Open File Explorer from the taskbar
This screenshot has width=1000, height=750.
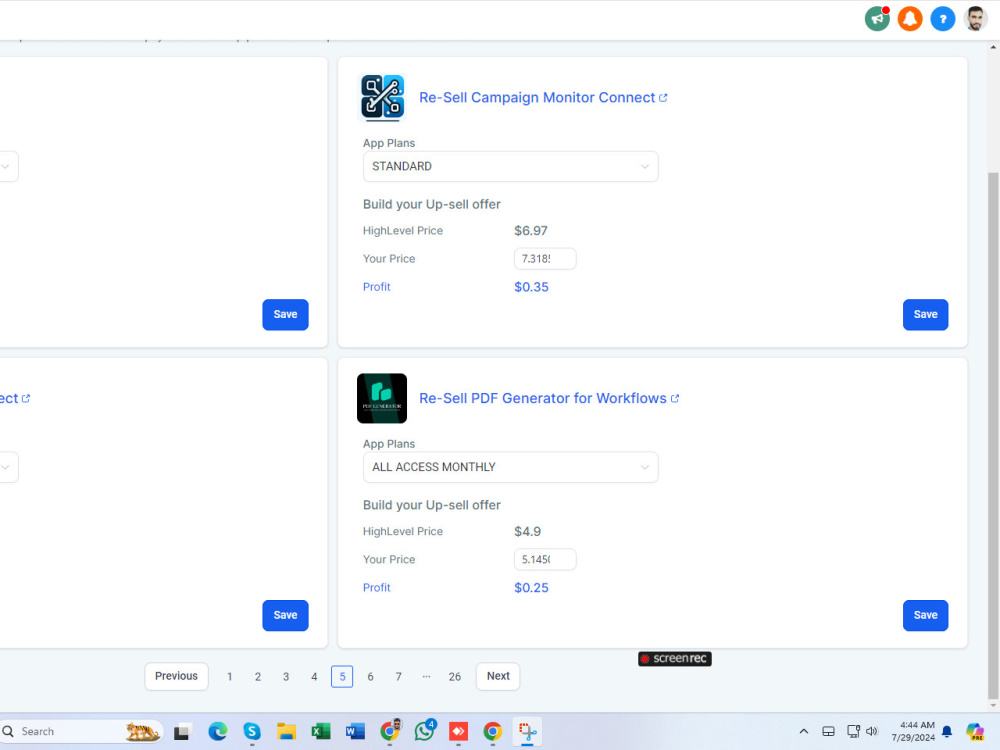[x=286, y=732]
